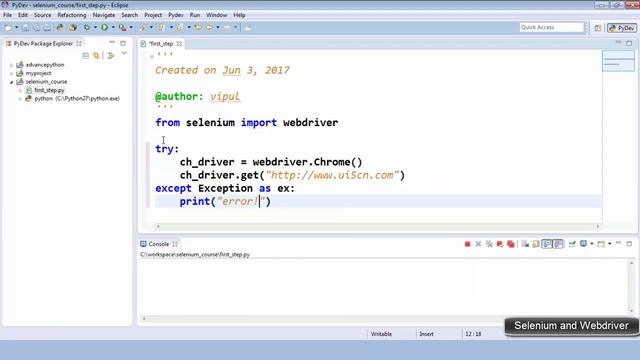Image resolution: width=640 pixels, height=360 pixels.
Task: Open the File menu
Action: (7, 15)
